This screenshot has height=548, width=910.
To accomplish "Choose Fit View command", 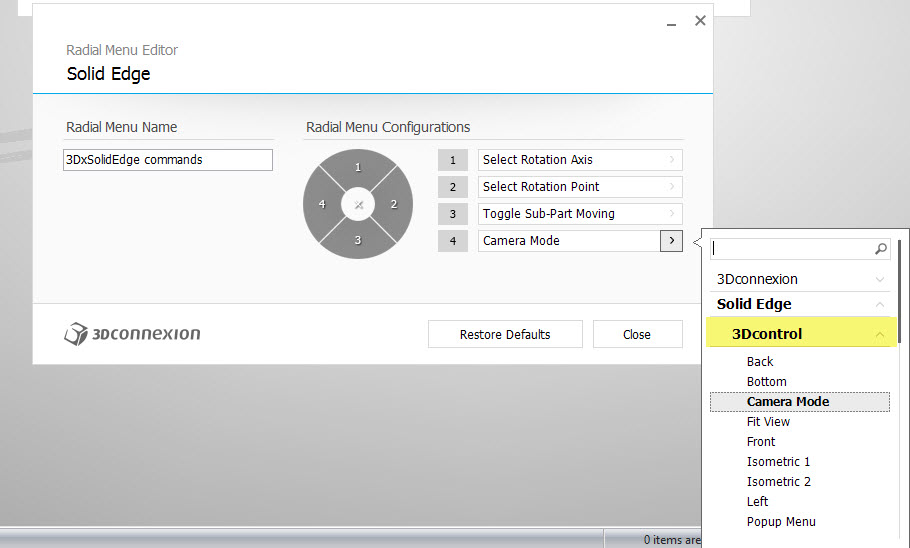I will click(768, 421).
